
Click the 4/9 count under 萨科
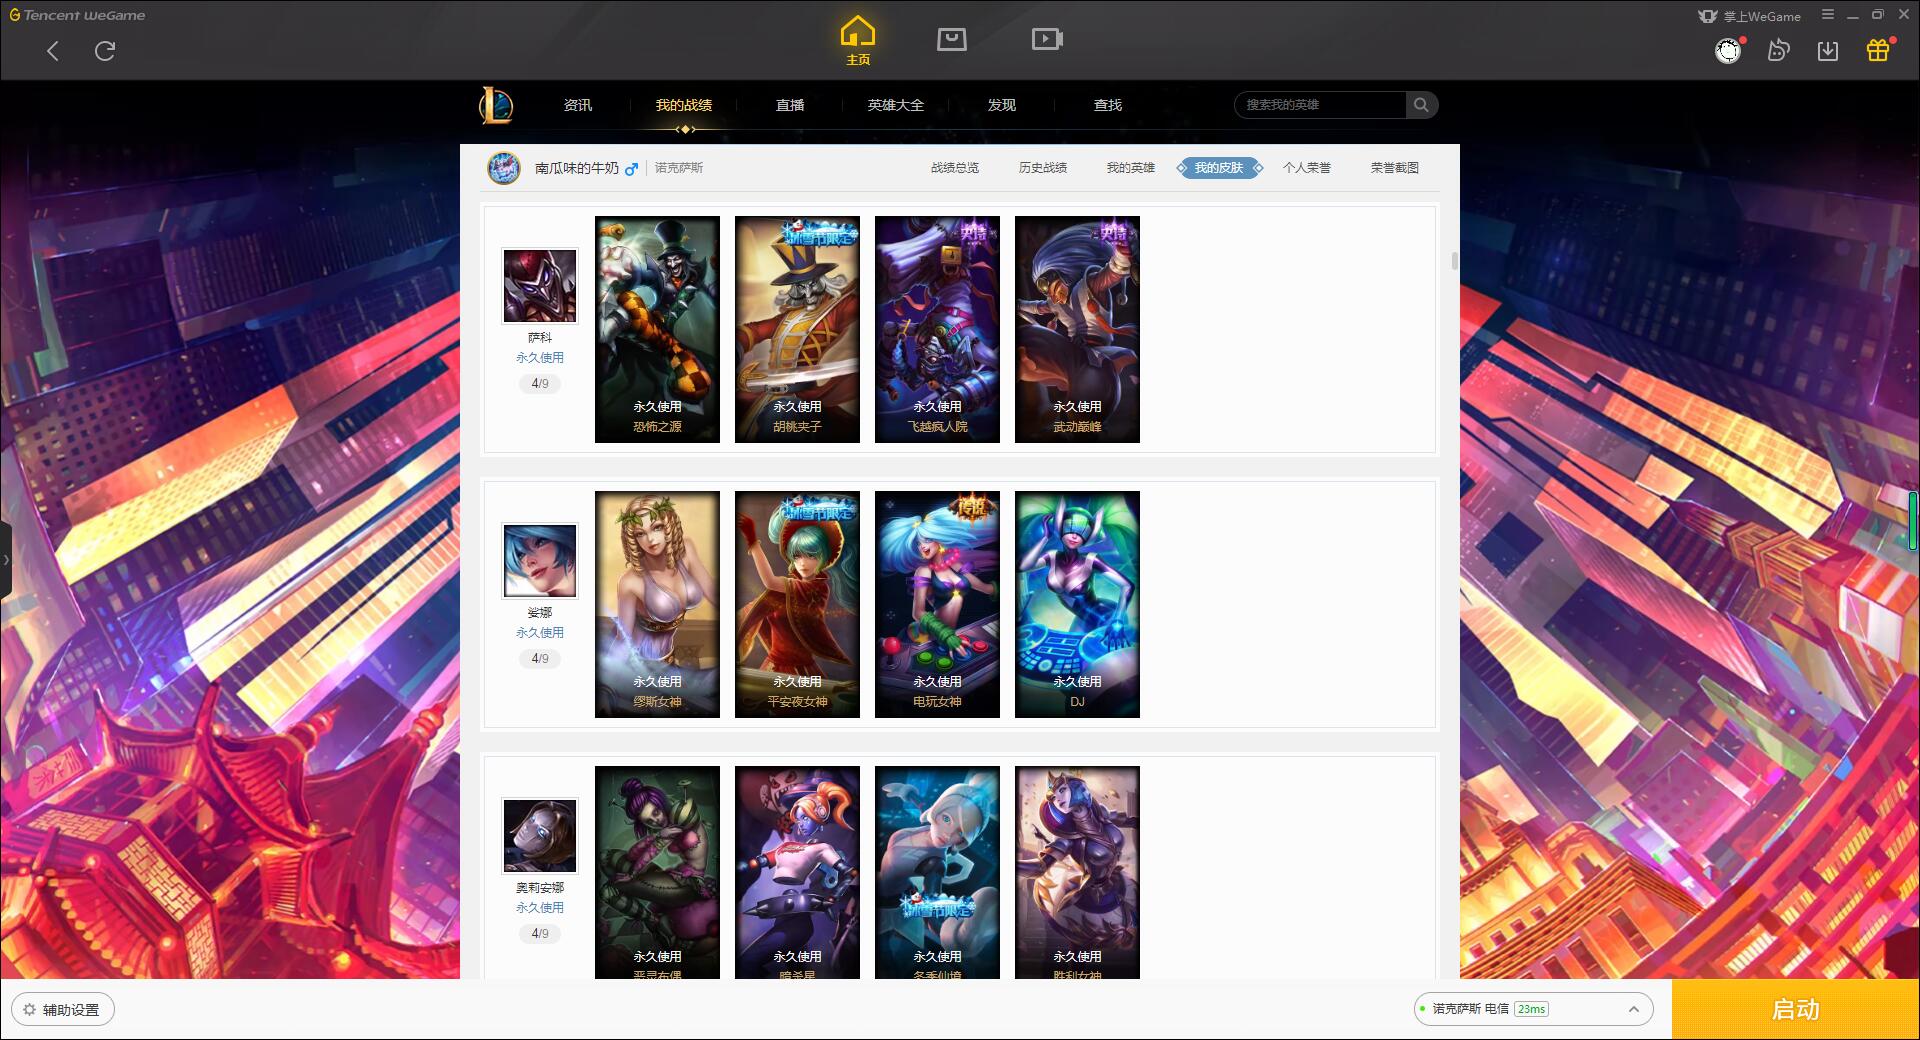click(540, 383)
